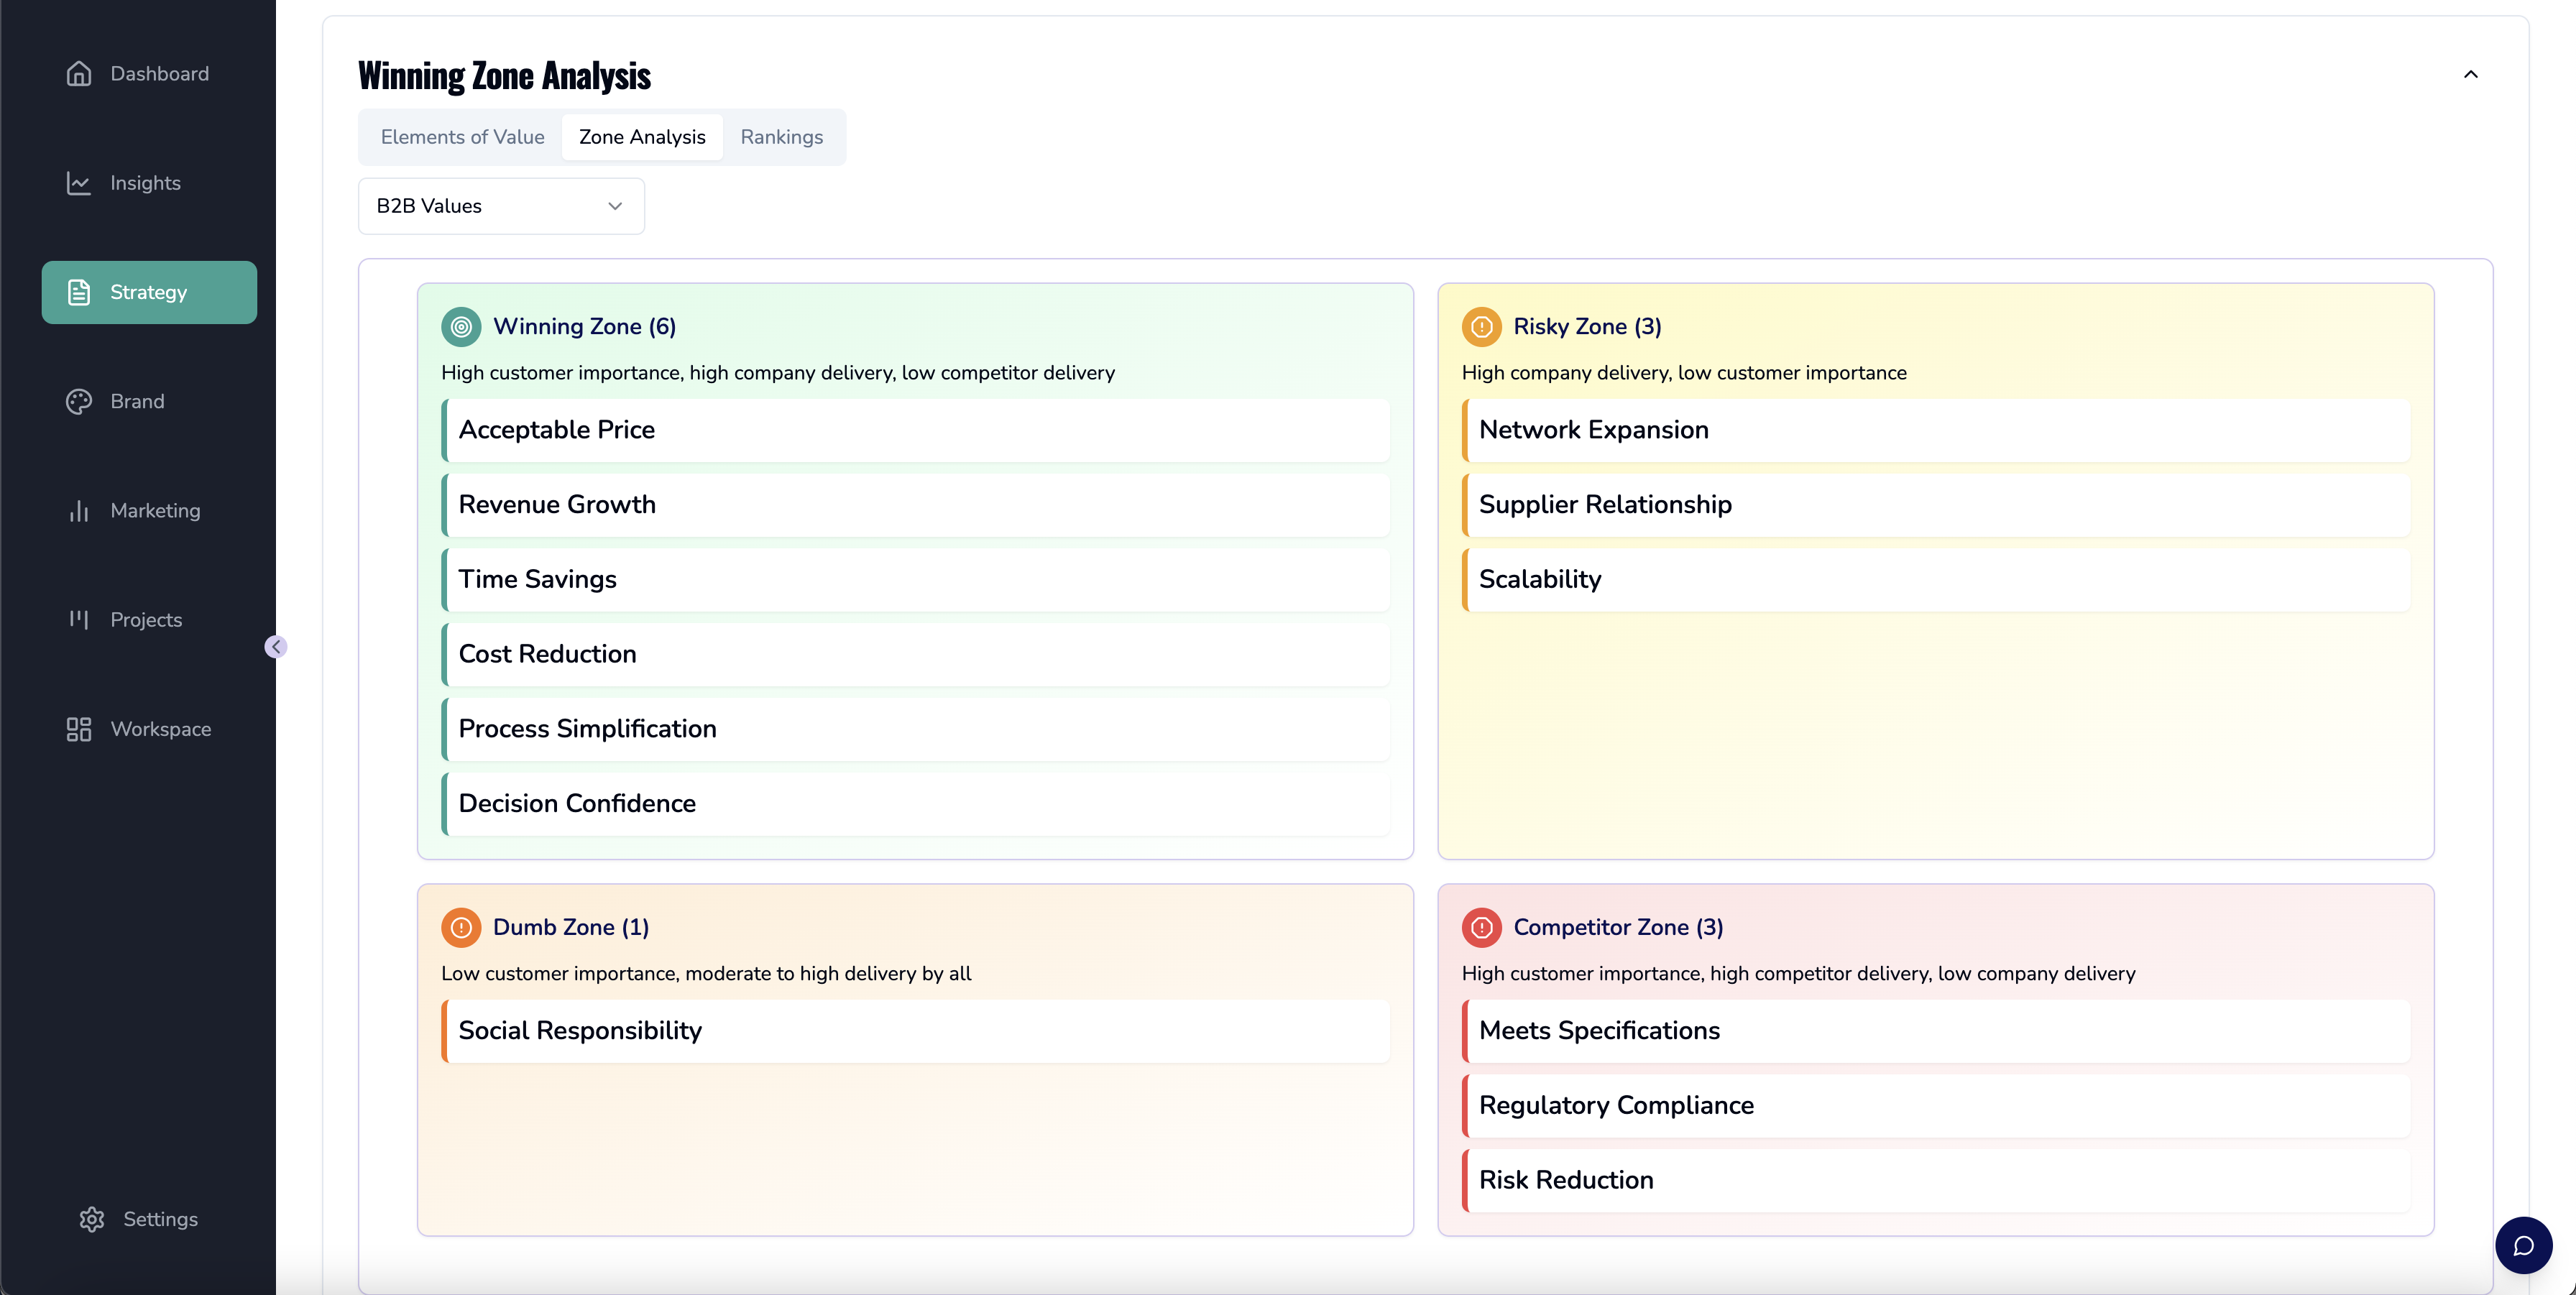Click the Dashboard home icon
The width and height of the screenshot is (2576, 1295).
(x=79, y=74)
